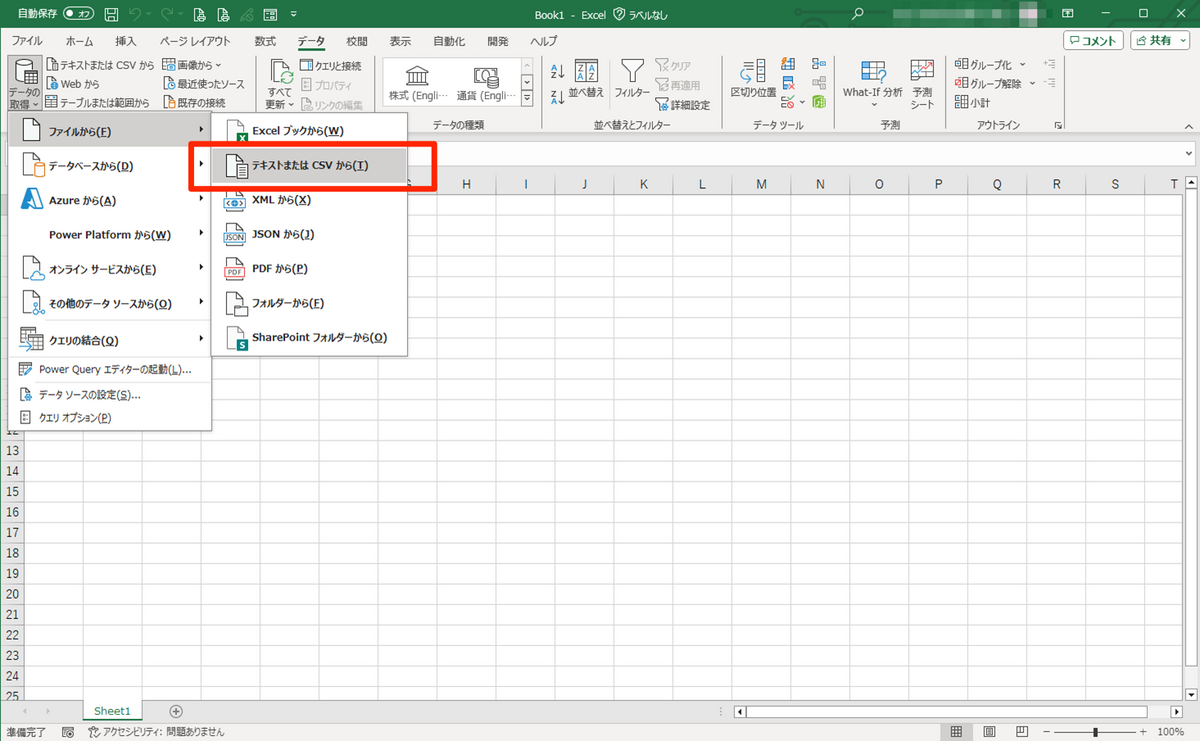
Task: Open What-If 分析 tool
Action: (x=872, y=73)
